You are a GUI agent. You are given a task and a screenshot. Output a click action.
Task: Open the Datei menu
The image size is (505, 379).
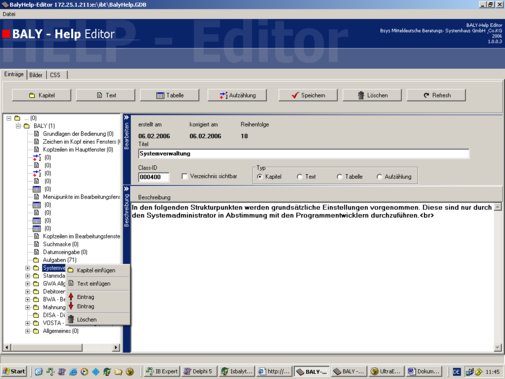[x=9, y=14]
